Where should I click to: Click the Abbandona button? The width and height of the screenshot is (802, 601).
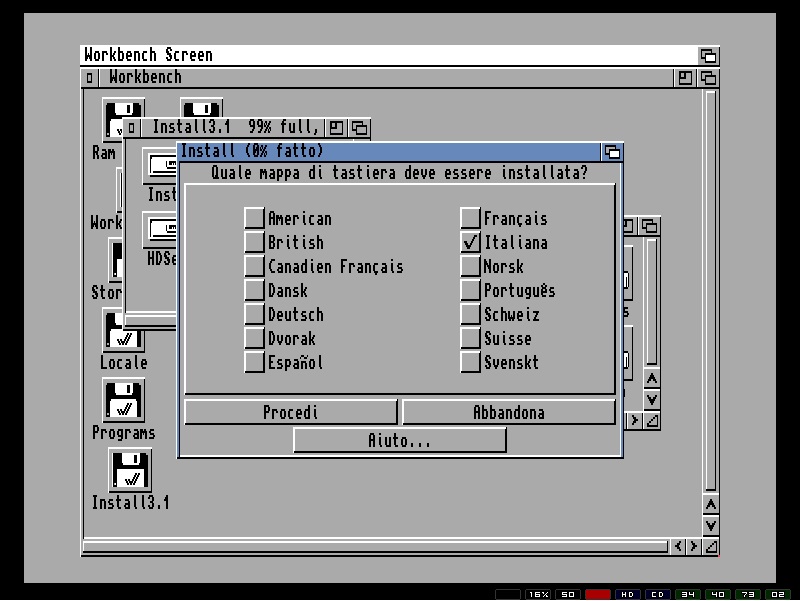[509, 412]
